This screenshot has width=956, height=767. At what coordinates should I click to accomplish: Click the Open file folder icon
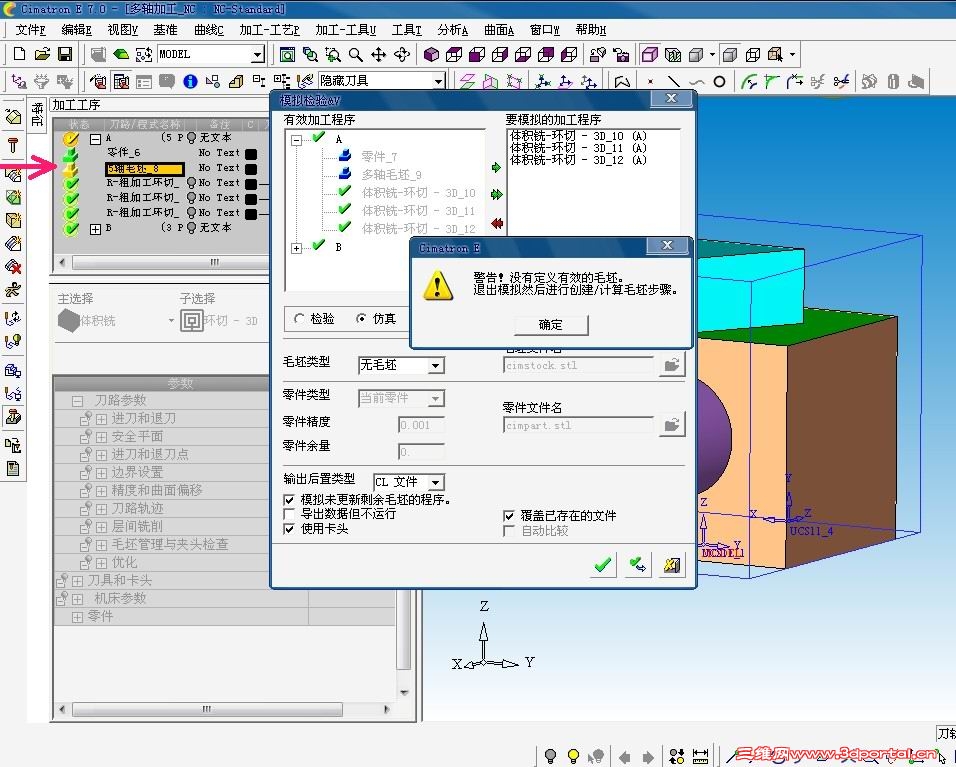(42, 54)
